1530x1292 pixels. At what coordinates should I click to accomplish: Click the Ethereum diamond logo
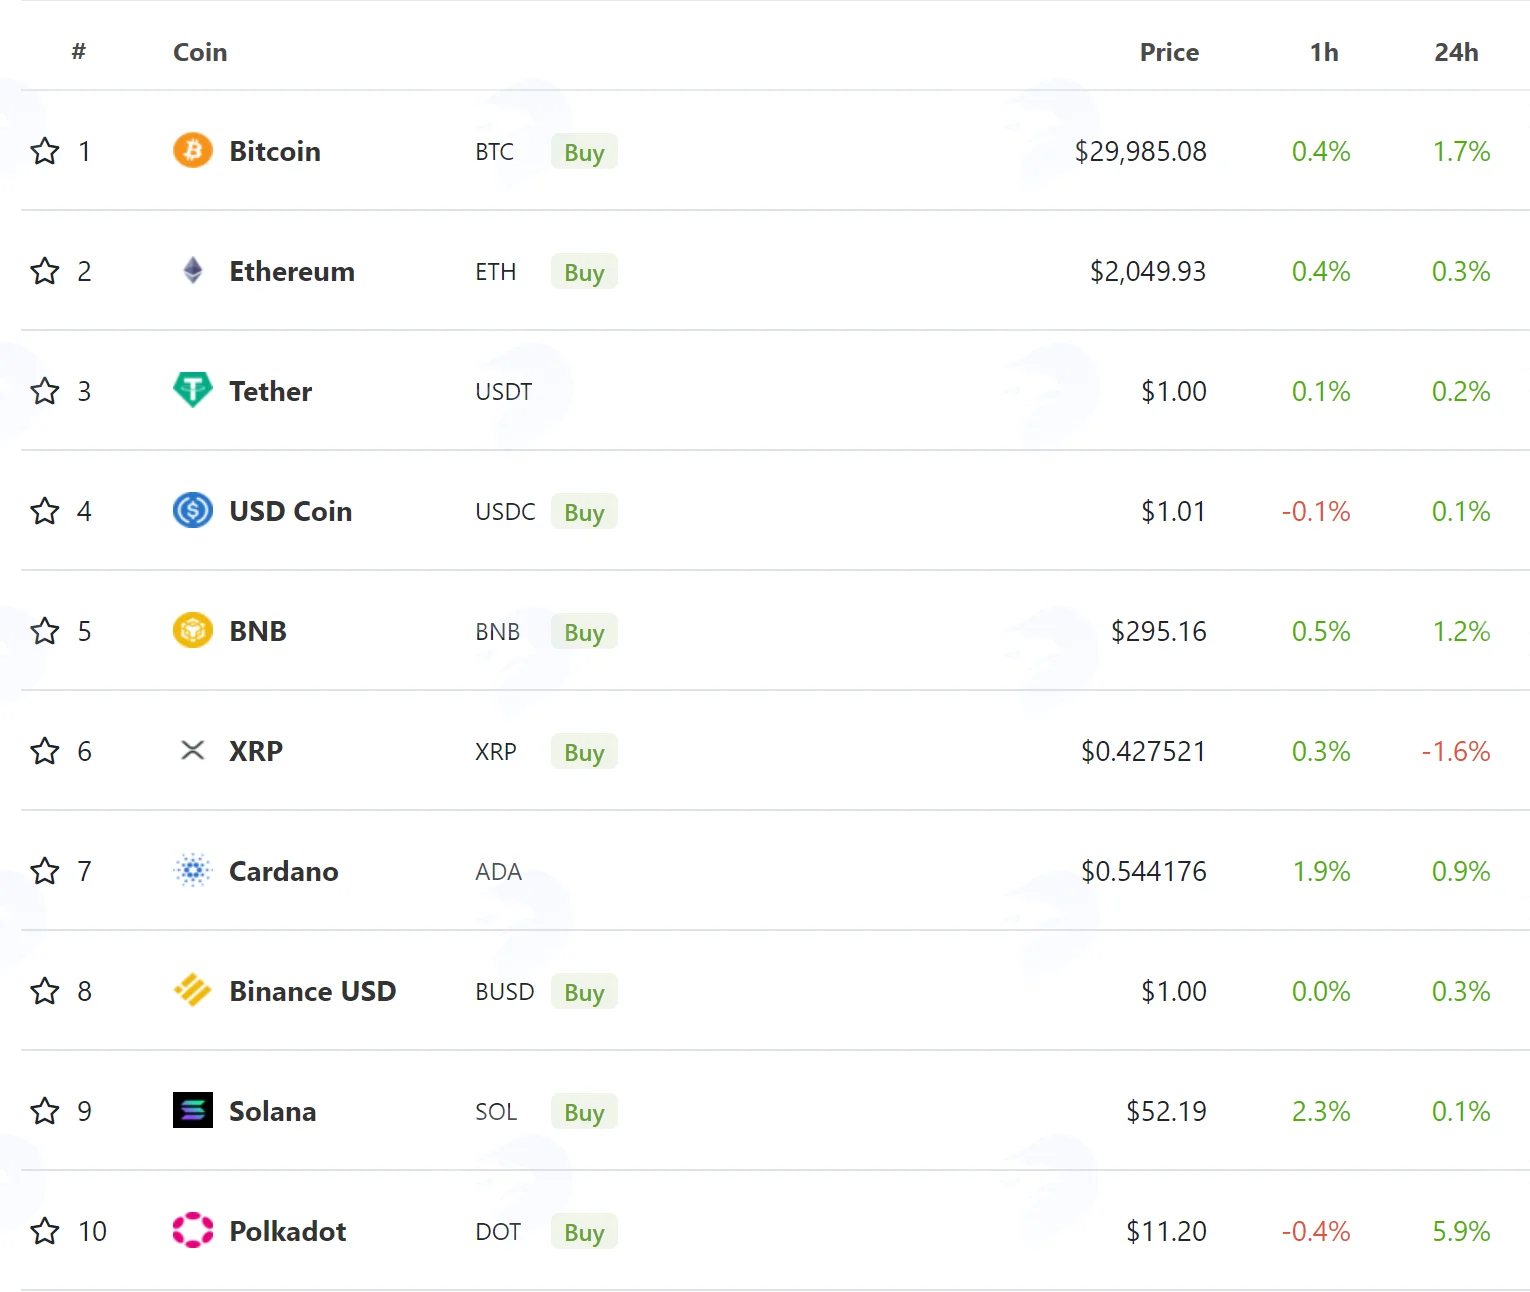point(193,270)
